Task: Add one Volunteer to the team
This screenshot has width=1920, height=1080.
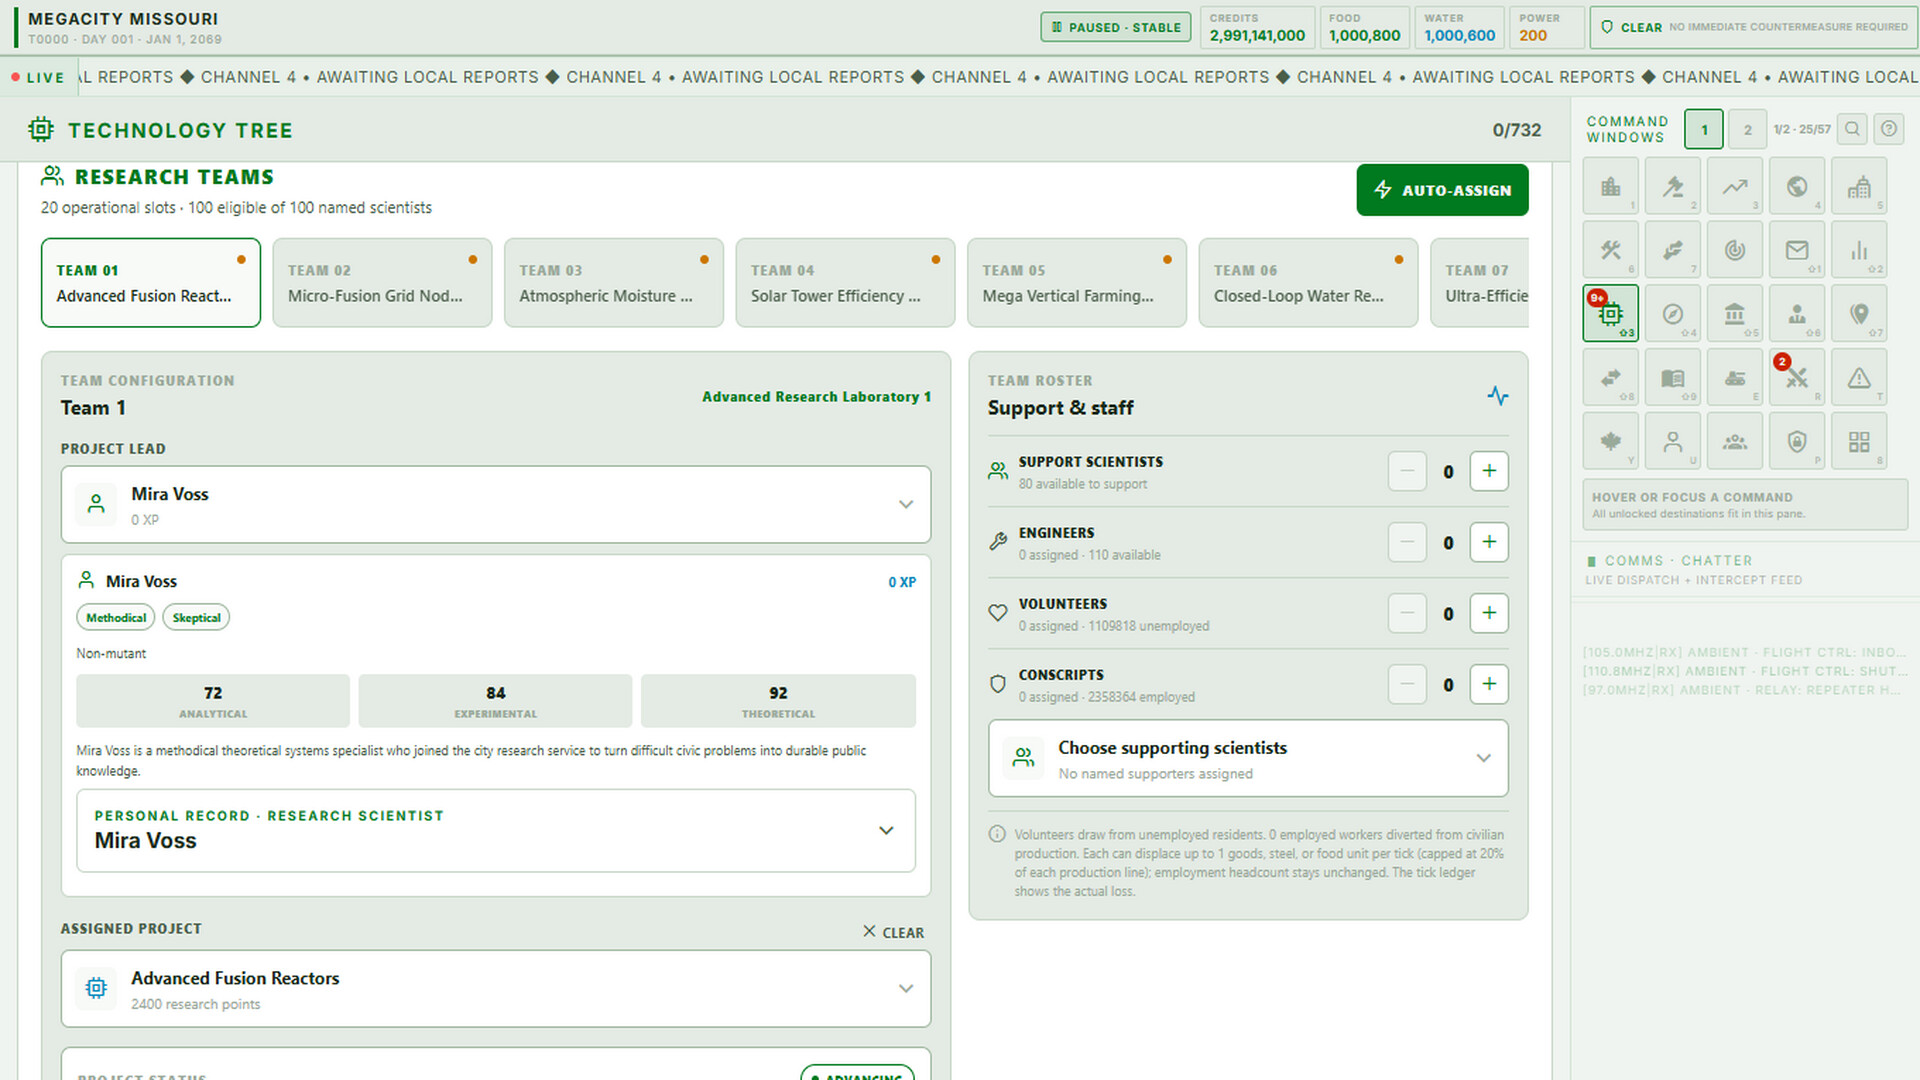Action: (x=1489, y=613)
